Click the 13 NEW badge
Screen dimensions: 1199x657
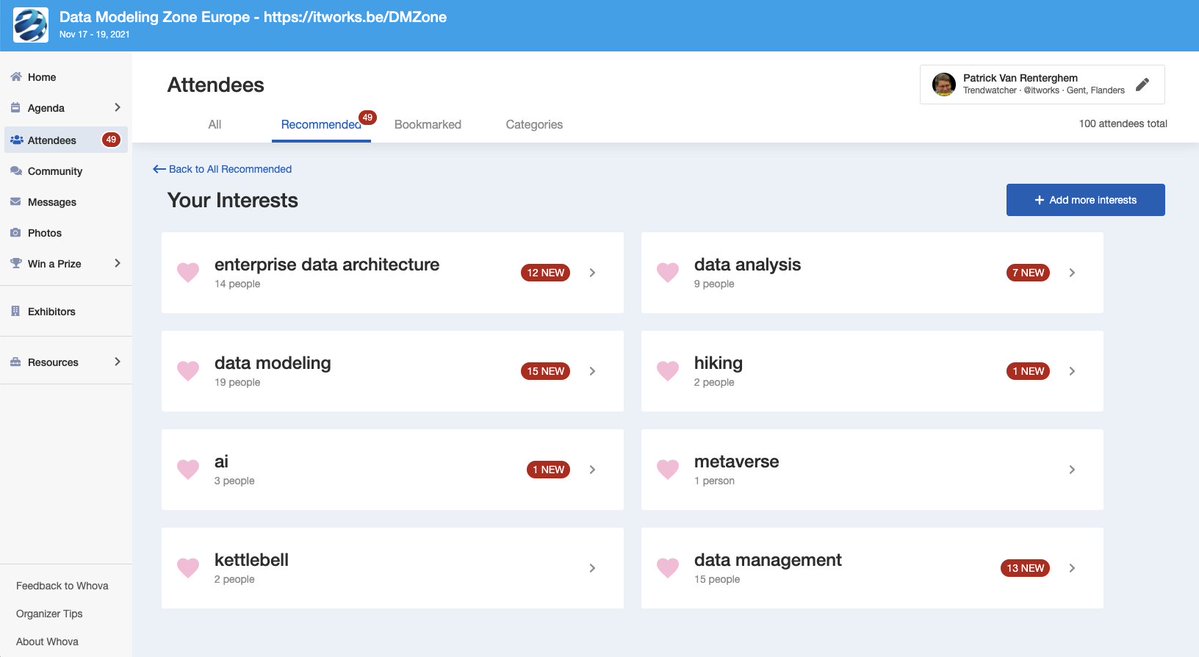1025,568
